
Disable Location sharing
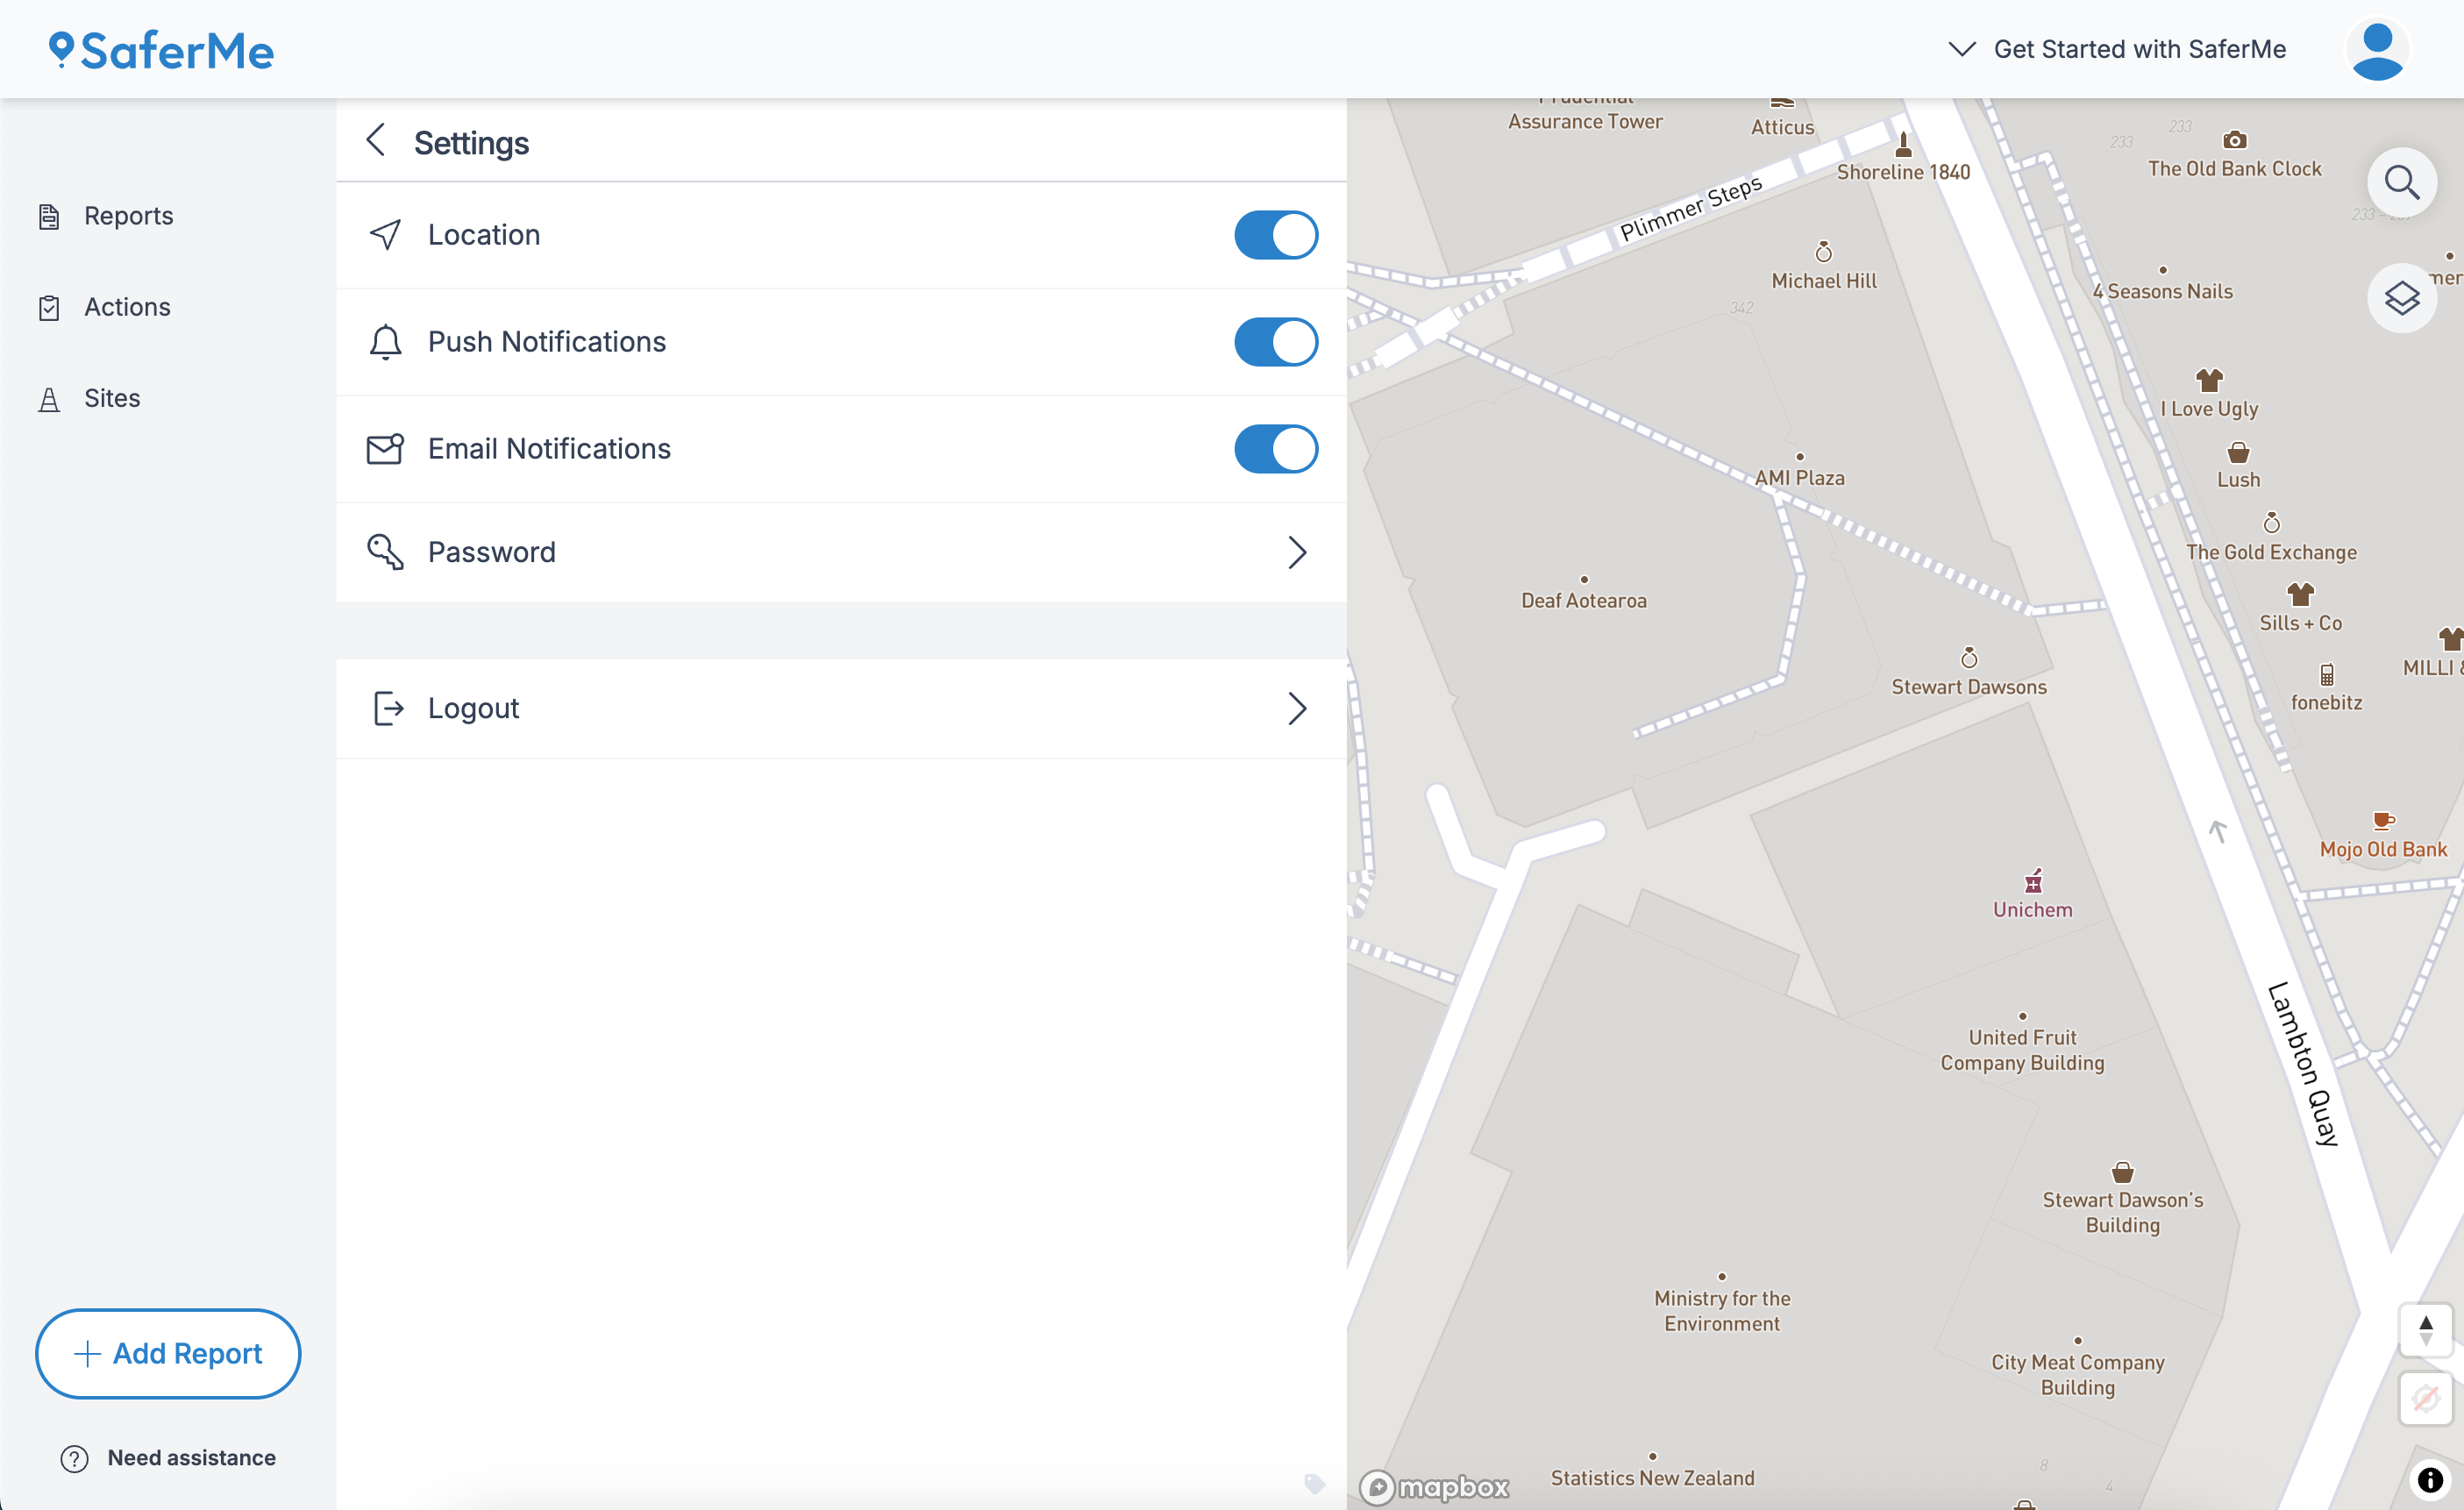(x=1276, y=235)
